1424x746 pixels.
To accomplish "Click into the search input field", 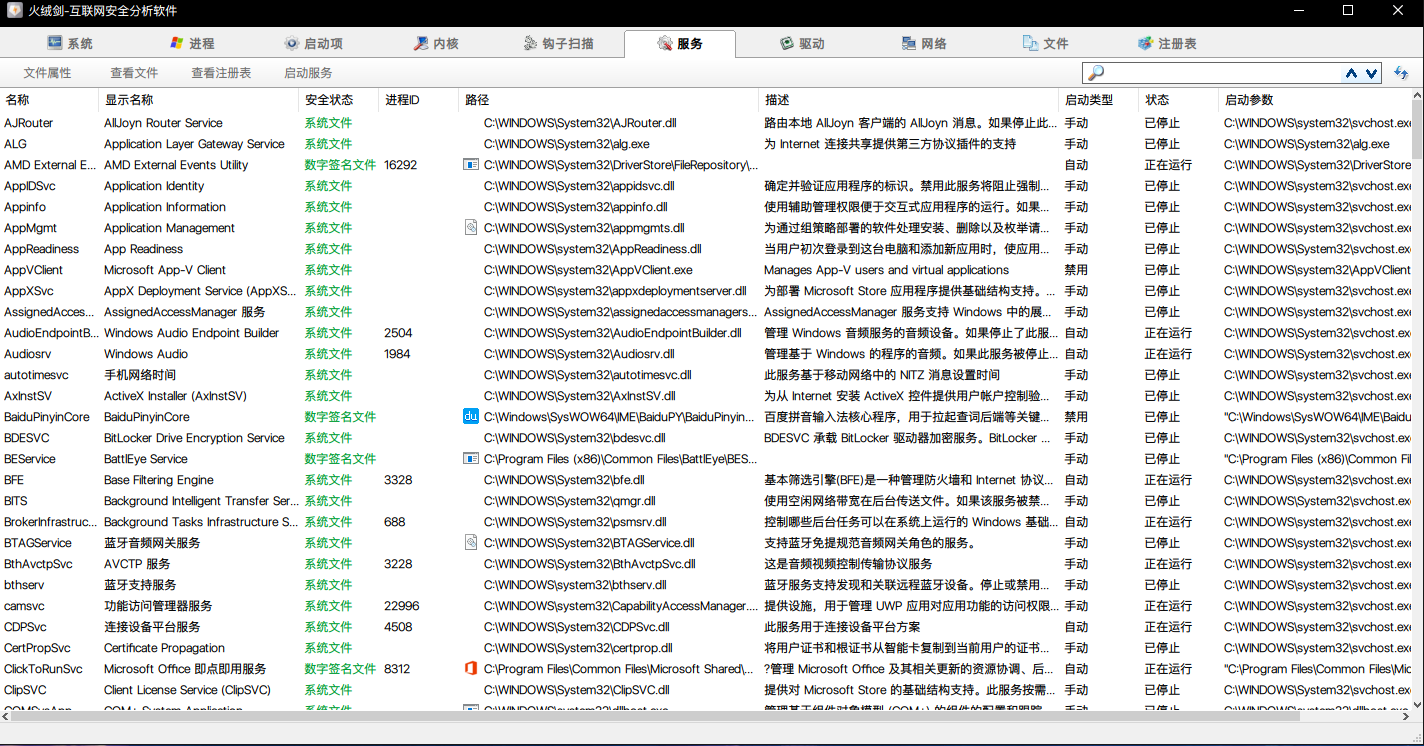I will (x=1223, y=73).
